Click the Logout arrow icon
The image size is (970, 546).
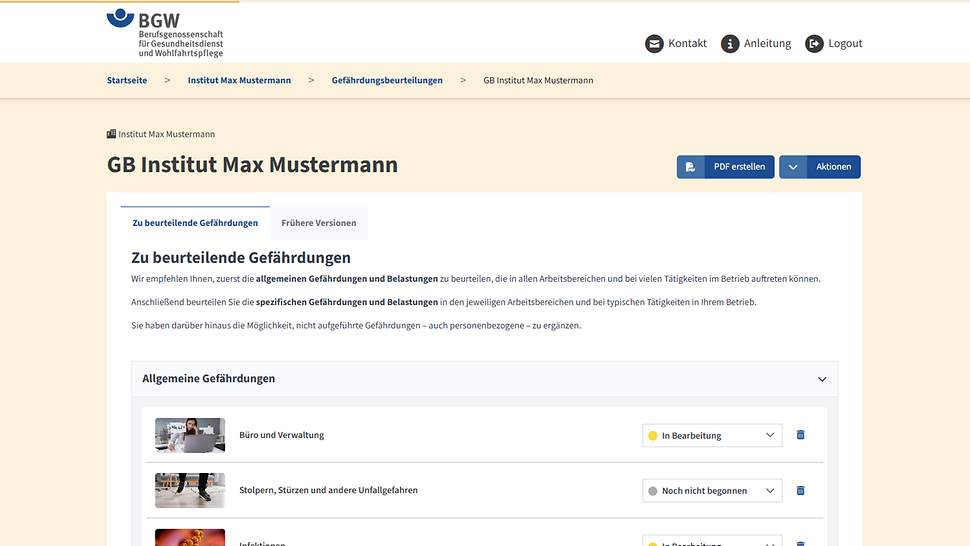coord(814,44)
